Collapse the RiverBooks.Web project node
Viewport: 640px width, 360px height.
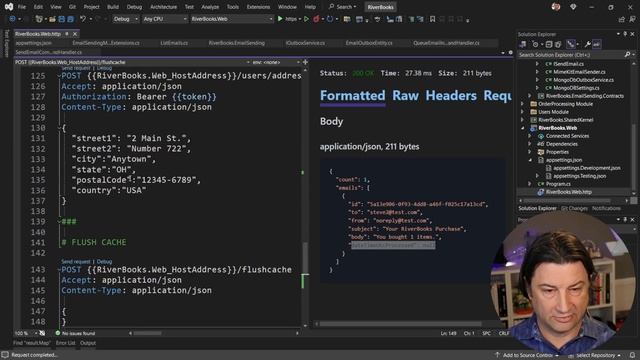click(522, 128)
